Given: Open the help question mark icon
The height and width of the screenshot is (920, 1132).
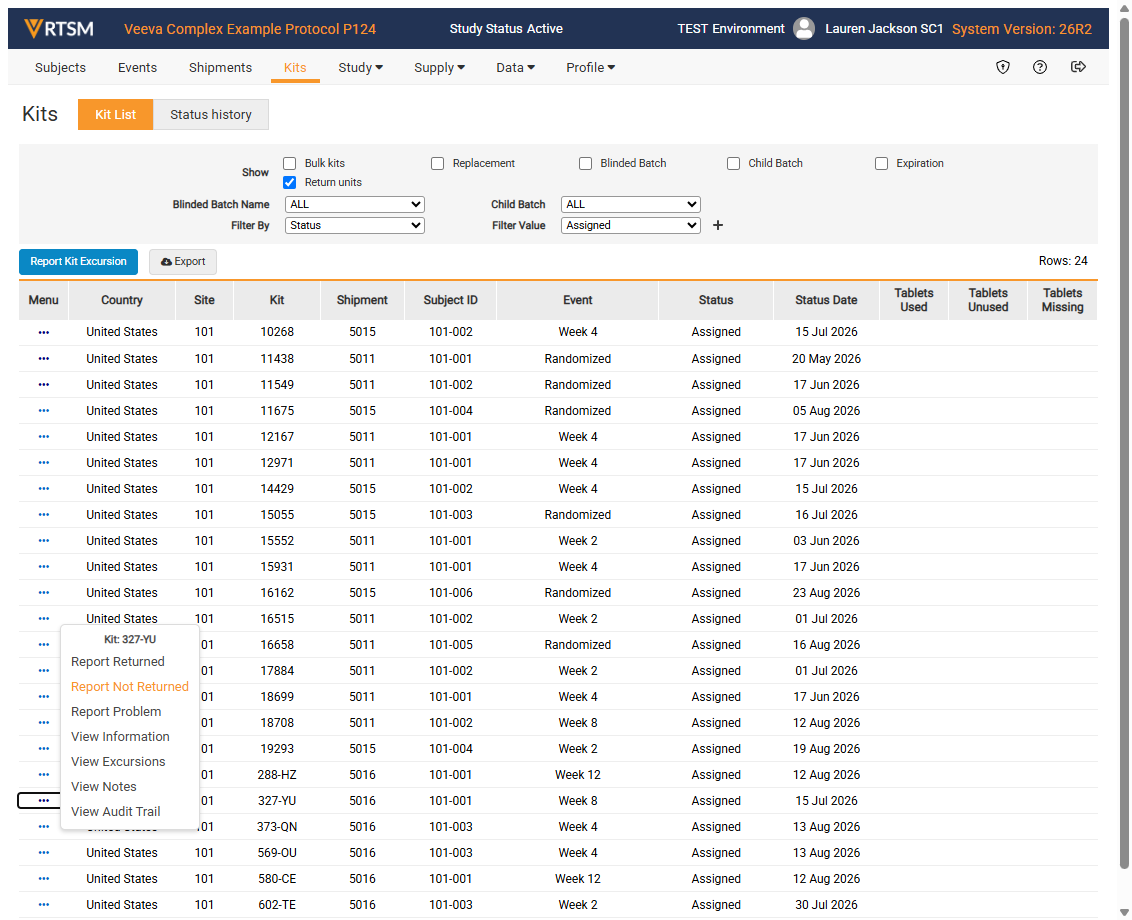Looking at the screenshot, I should point(1040,67).
